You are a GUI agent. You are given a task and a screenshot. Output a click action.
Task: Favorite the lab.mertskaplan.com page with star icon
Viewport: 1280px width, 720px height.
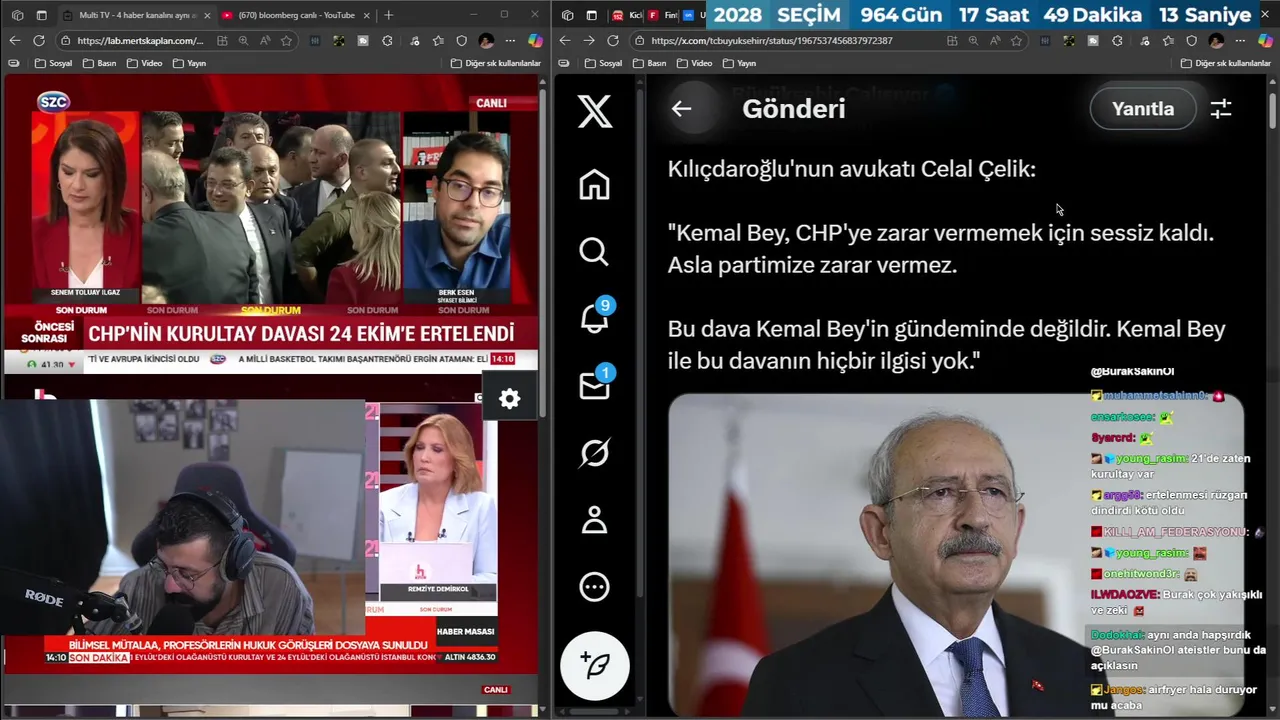click(x=287, y=41)
